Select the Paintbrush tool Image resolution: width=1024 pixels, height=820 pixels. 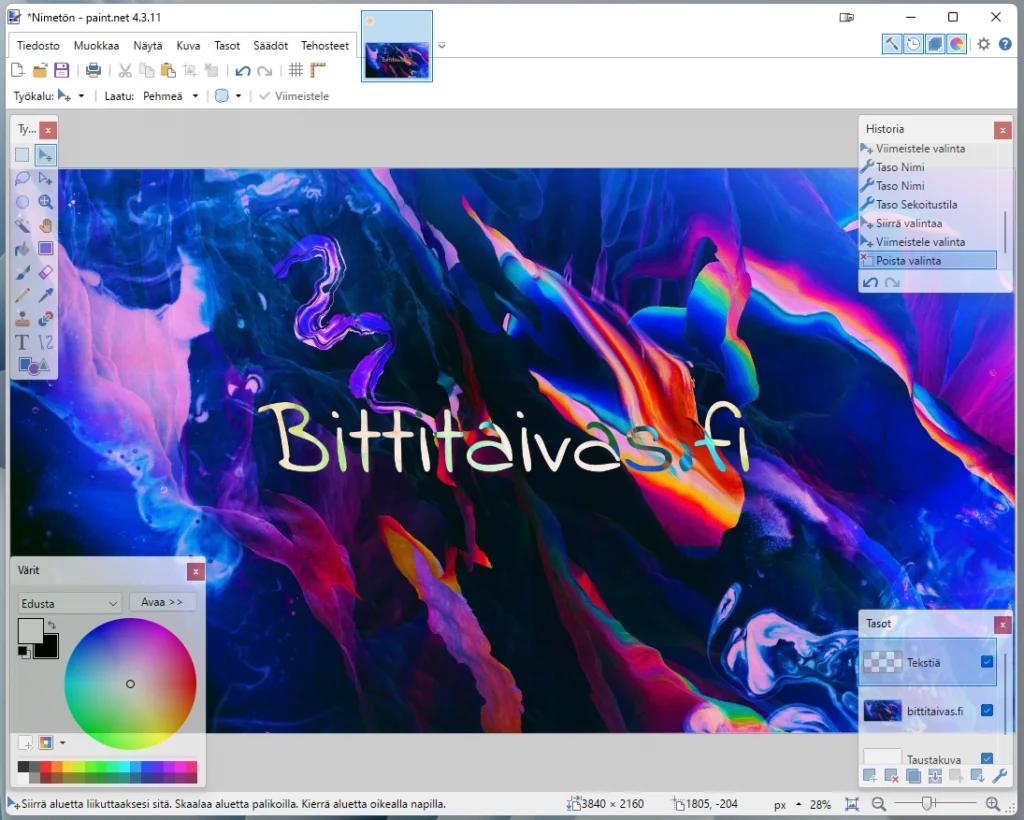tap(22, 272)
